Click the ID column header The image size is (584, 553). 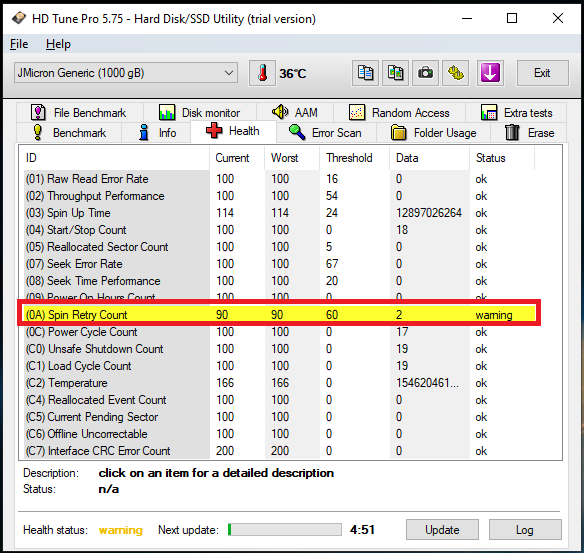pyautogui.click(x=114, y=158)
